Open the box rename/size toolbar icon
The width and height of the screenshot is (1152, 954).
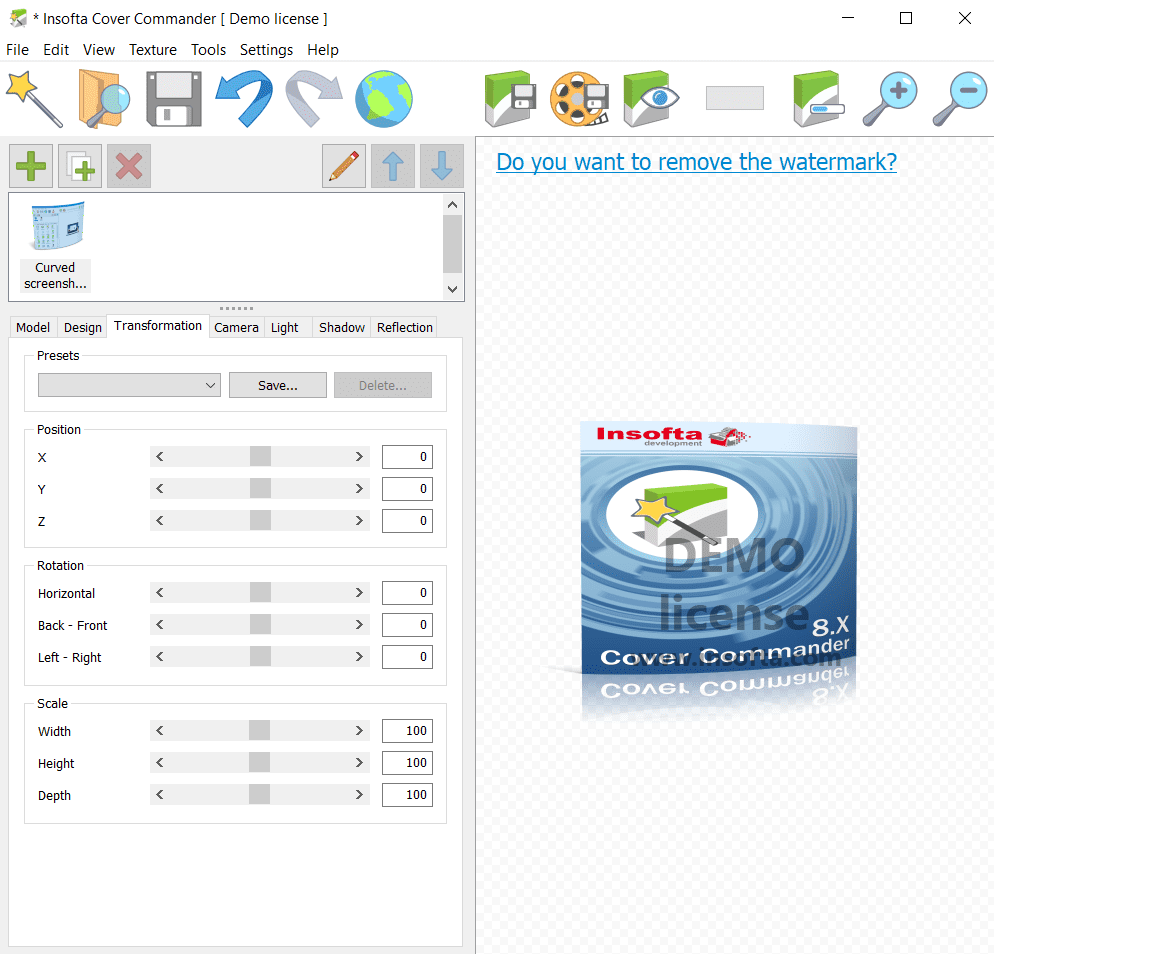pos(818,98)
